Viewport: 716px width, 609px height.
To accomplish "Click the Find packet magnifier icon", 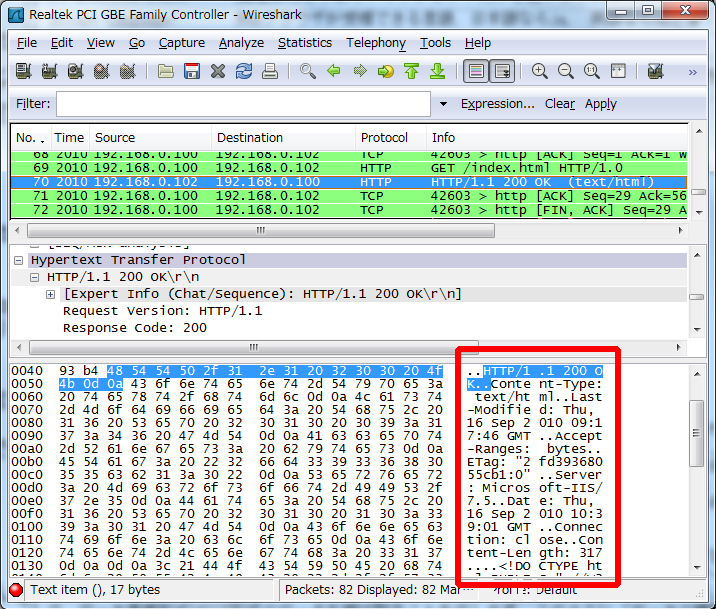I will coord(308,72).
